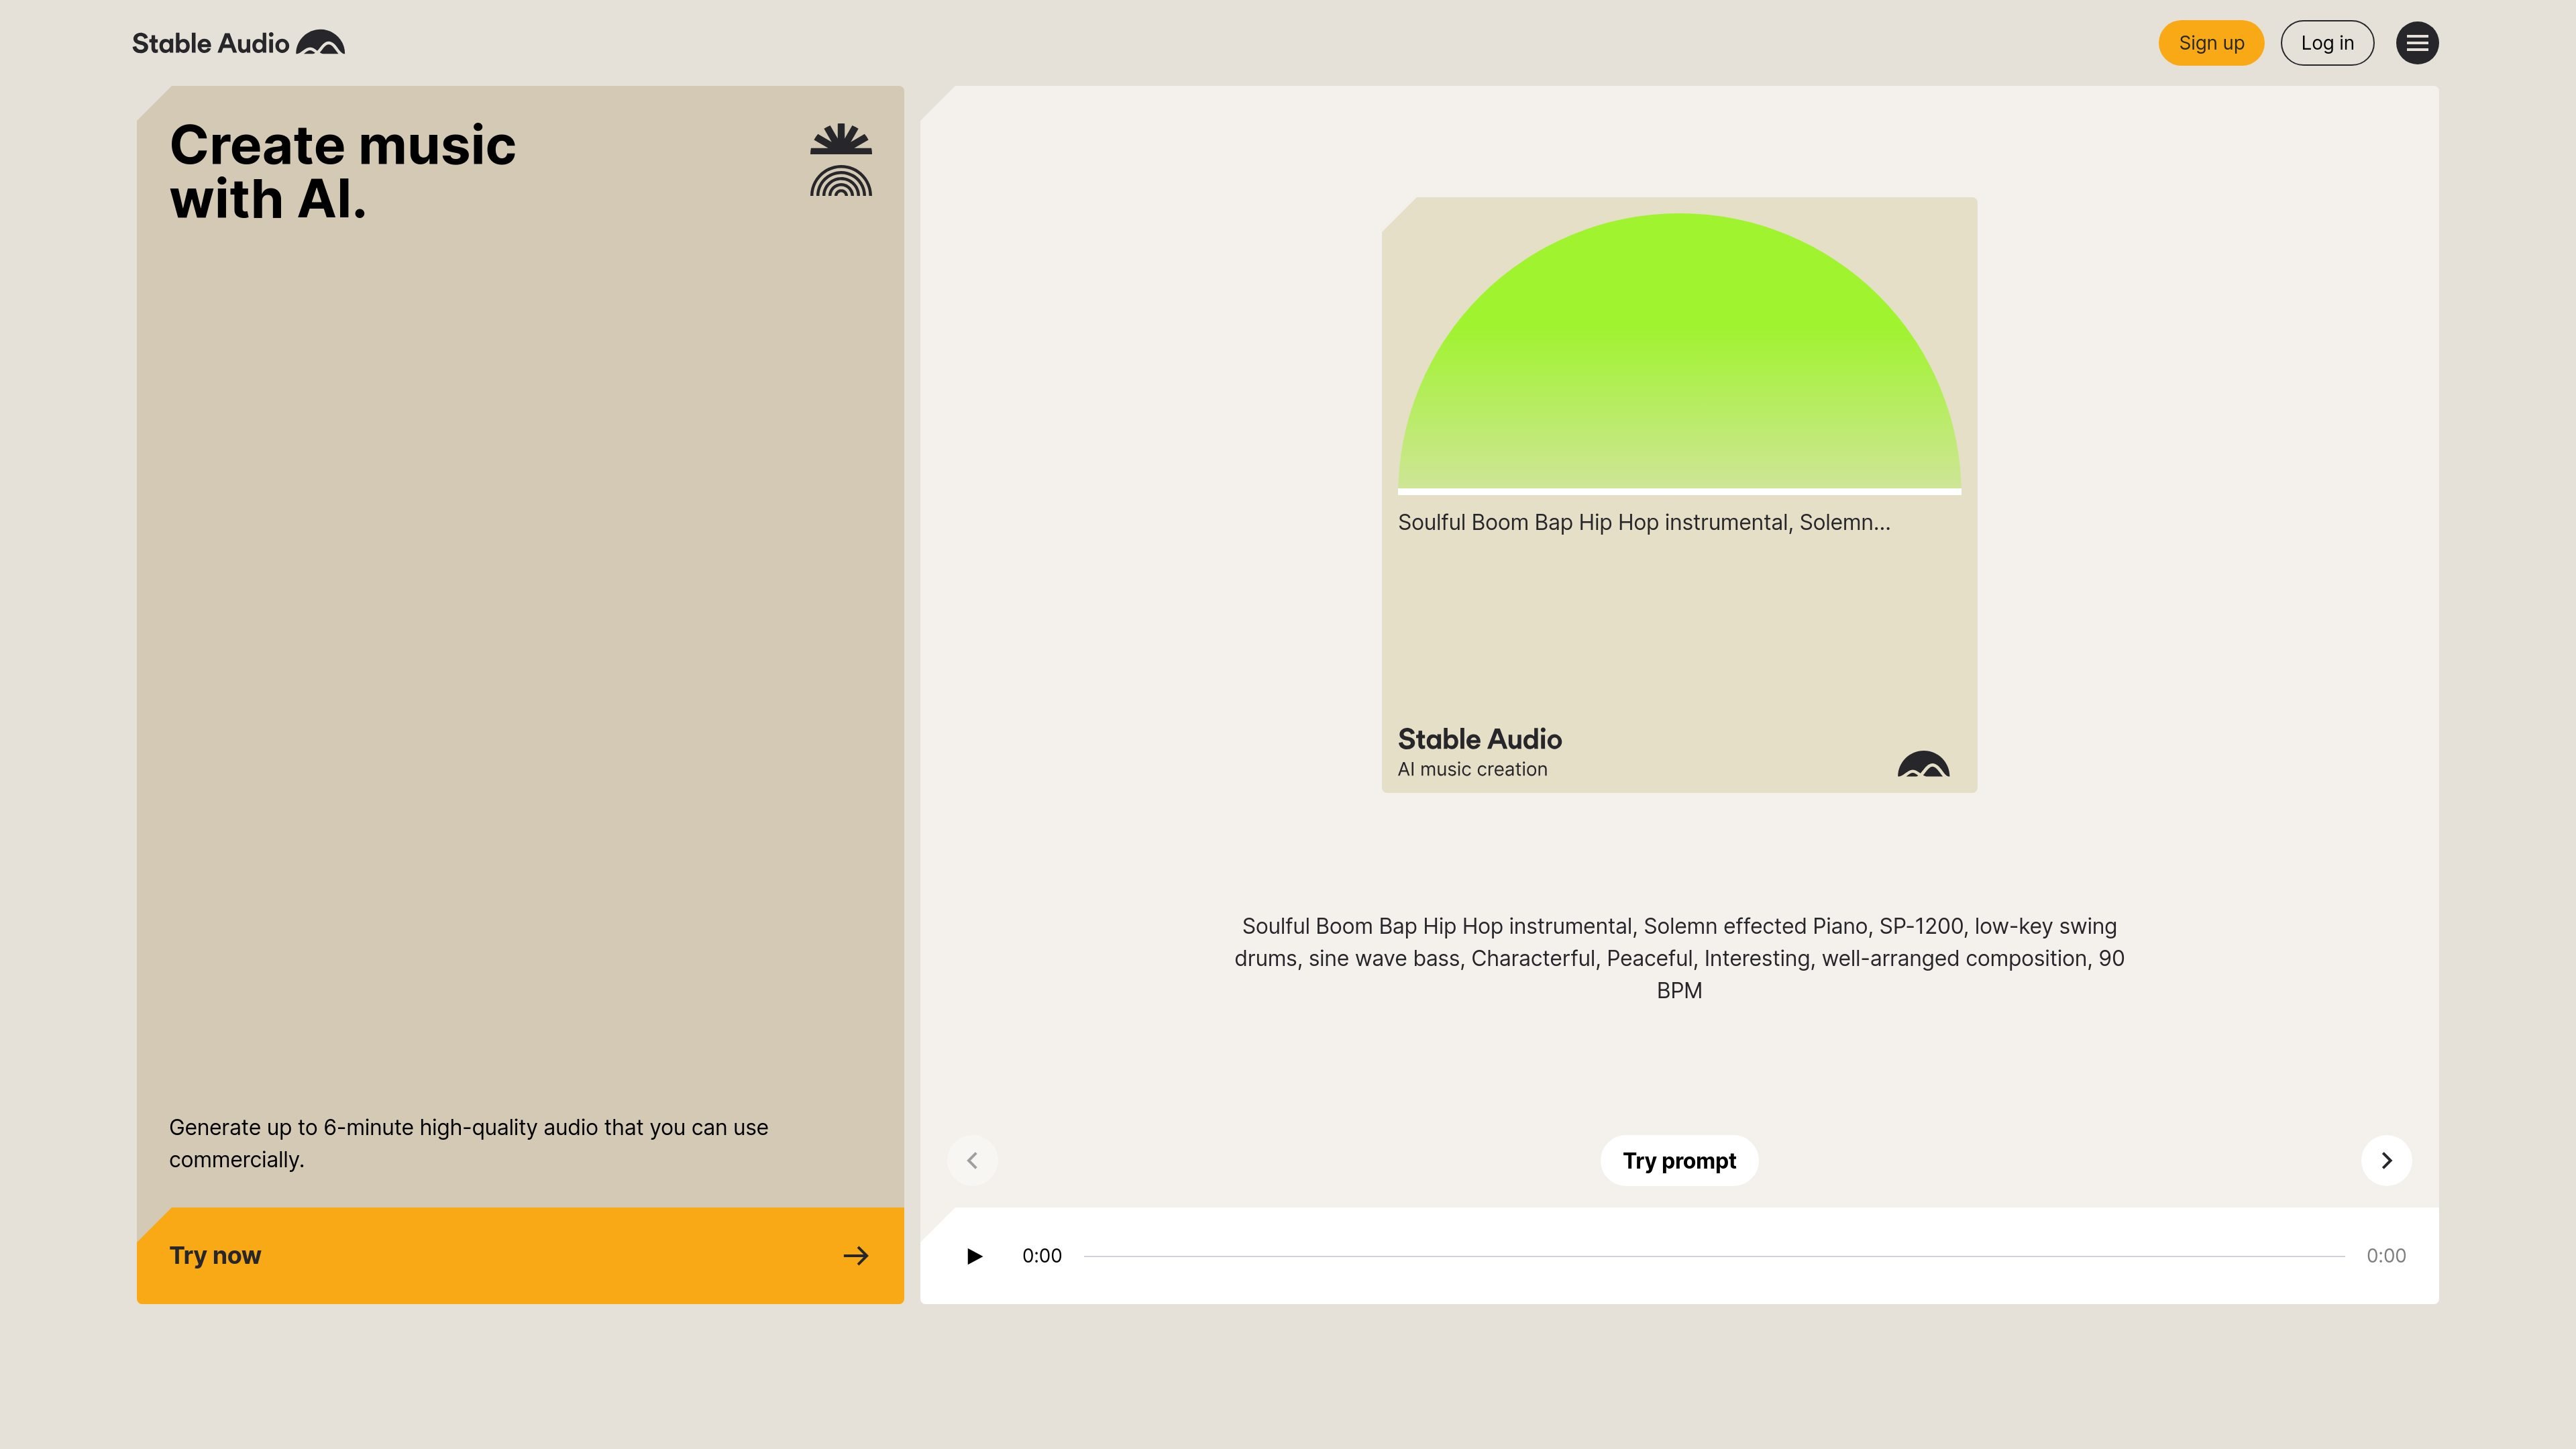The width and height of the screenshot is (2576, 1449).
Task: Click the full Soulful Boom Bap prompt description
Action: [1679, 958]
